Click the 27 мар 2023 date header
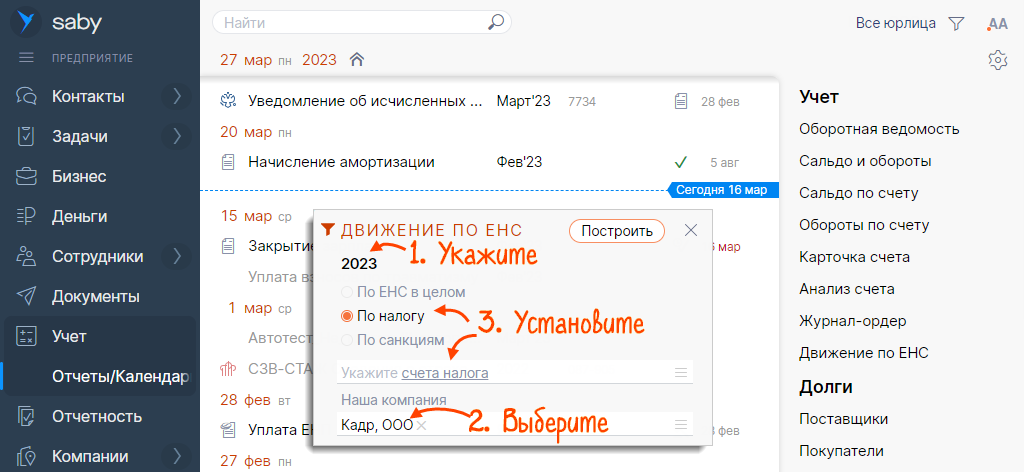Image resolution: width=1024 pixels, height=472 pixels. point(278,60)
